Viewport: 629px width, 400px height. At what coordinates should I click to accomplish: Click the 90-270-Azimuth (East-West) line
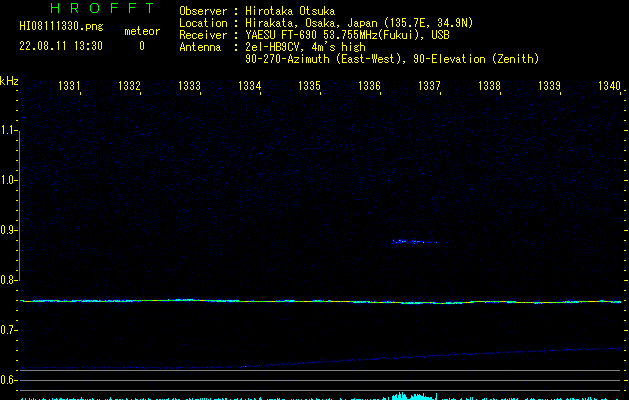392,59
